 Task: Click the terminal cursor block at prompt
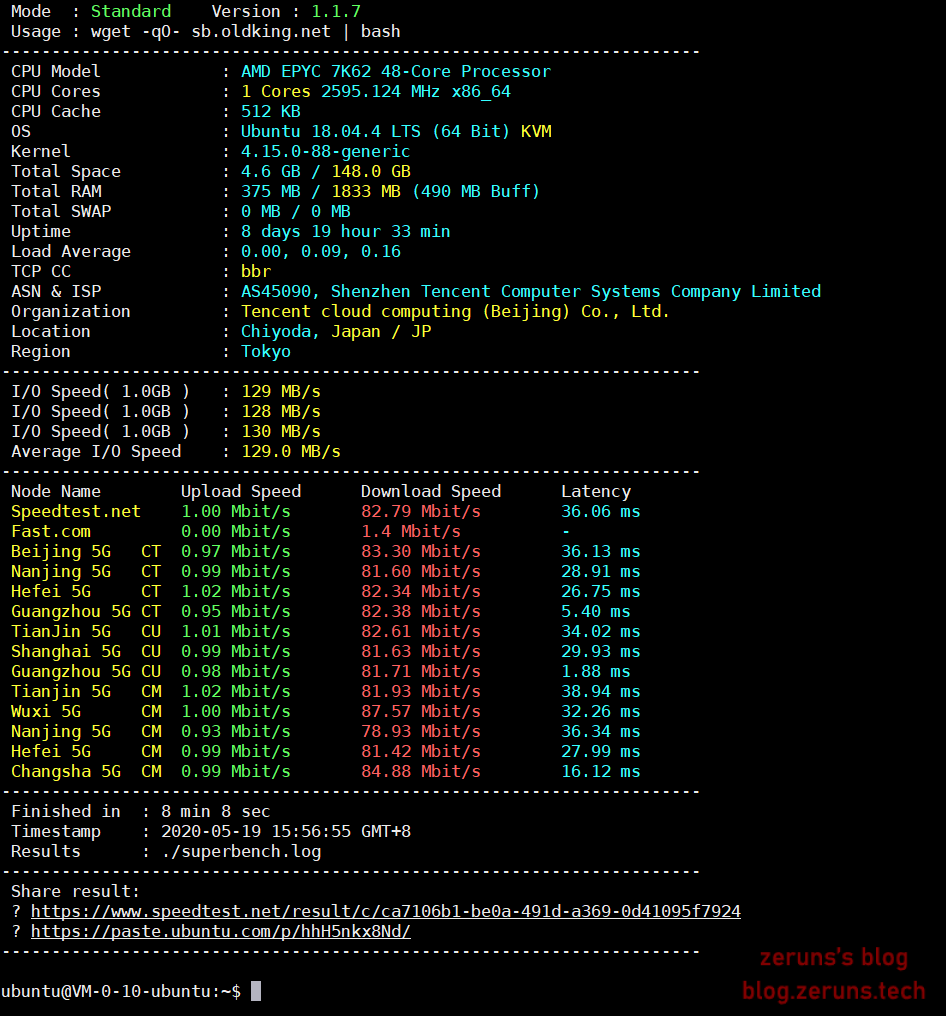(256, 991)
